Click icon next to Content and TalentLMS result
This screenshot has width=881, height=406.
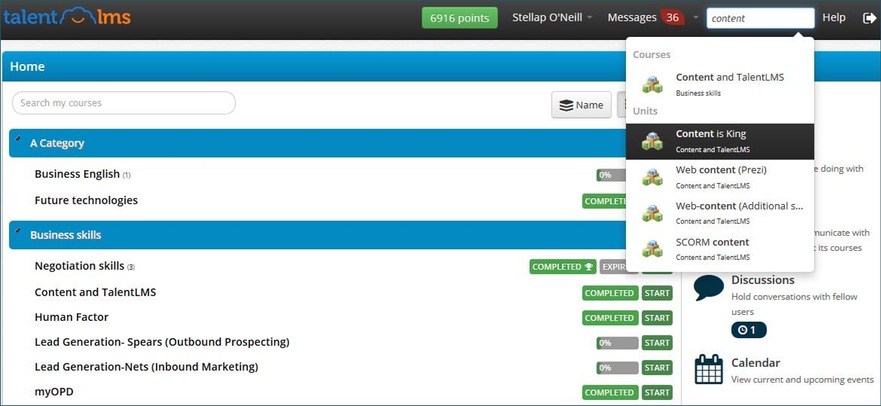652,84
